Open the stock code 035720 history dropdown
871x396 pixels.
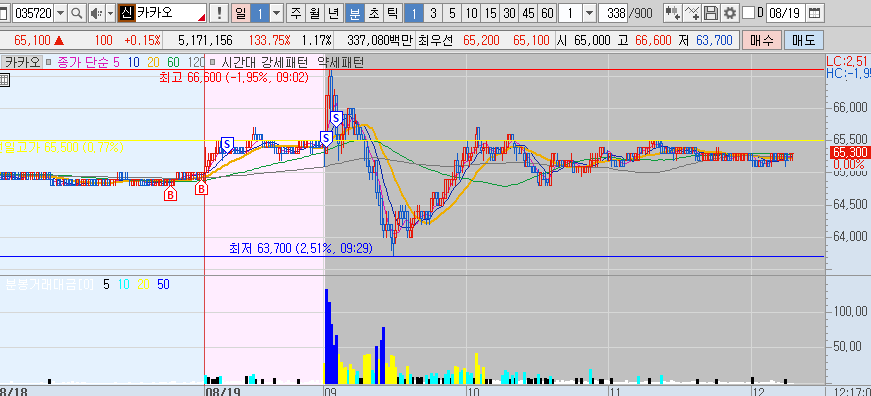61,13
